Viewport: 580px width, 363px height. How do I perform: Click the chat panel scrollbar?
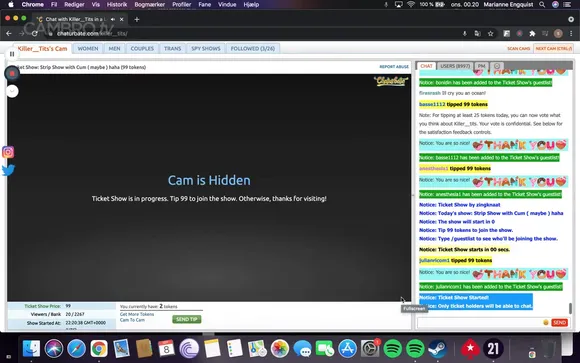coord(570,308)
